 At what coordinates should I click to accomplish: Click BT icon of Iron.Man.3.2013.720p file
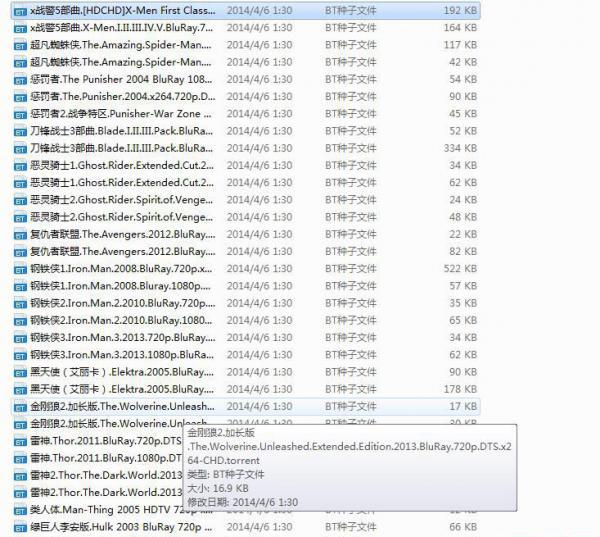pyautogui.click(x=20, y=339)
